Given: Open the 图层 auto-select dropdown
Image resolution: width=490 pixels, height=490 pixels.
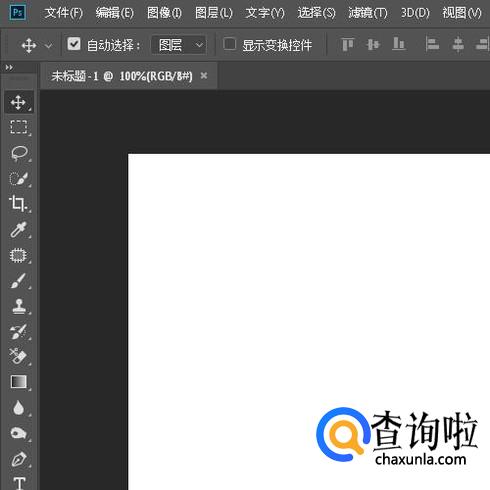Looking at the screenshot, I should point(179,45).
